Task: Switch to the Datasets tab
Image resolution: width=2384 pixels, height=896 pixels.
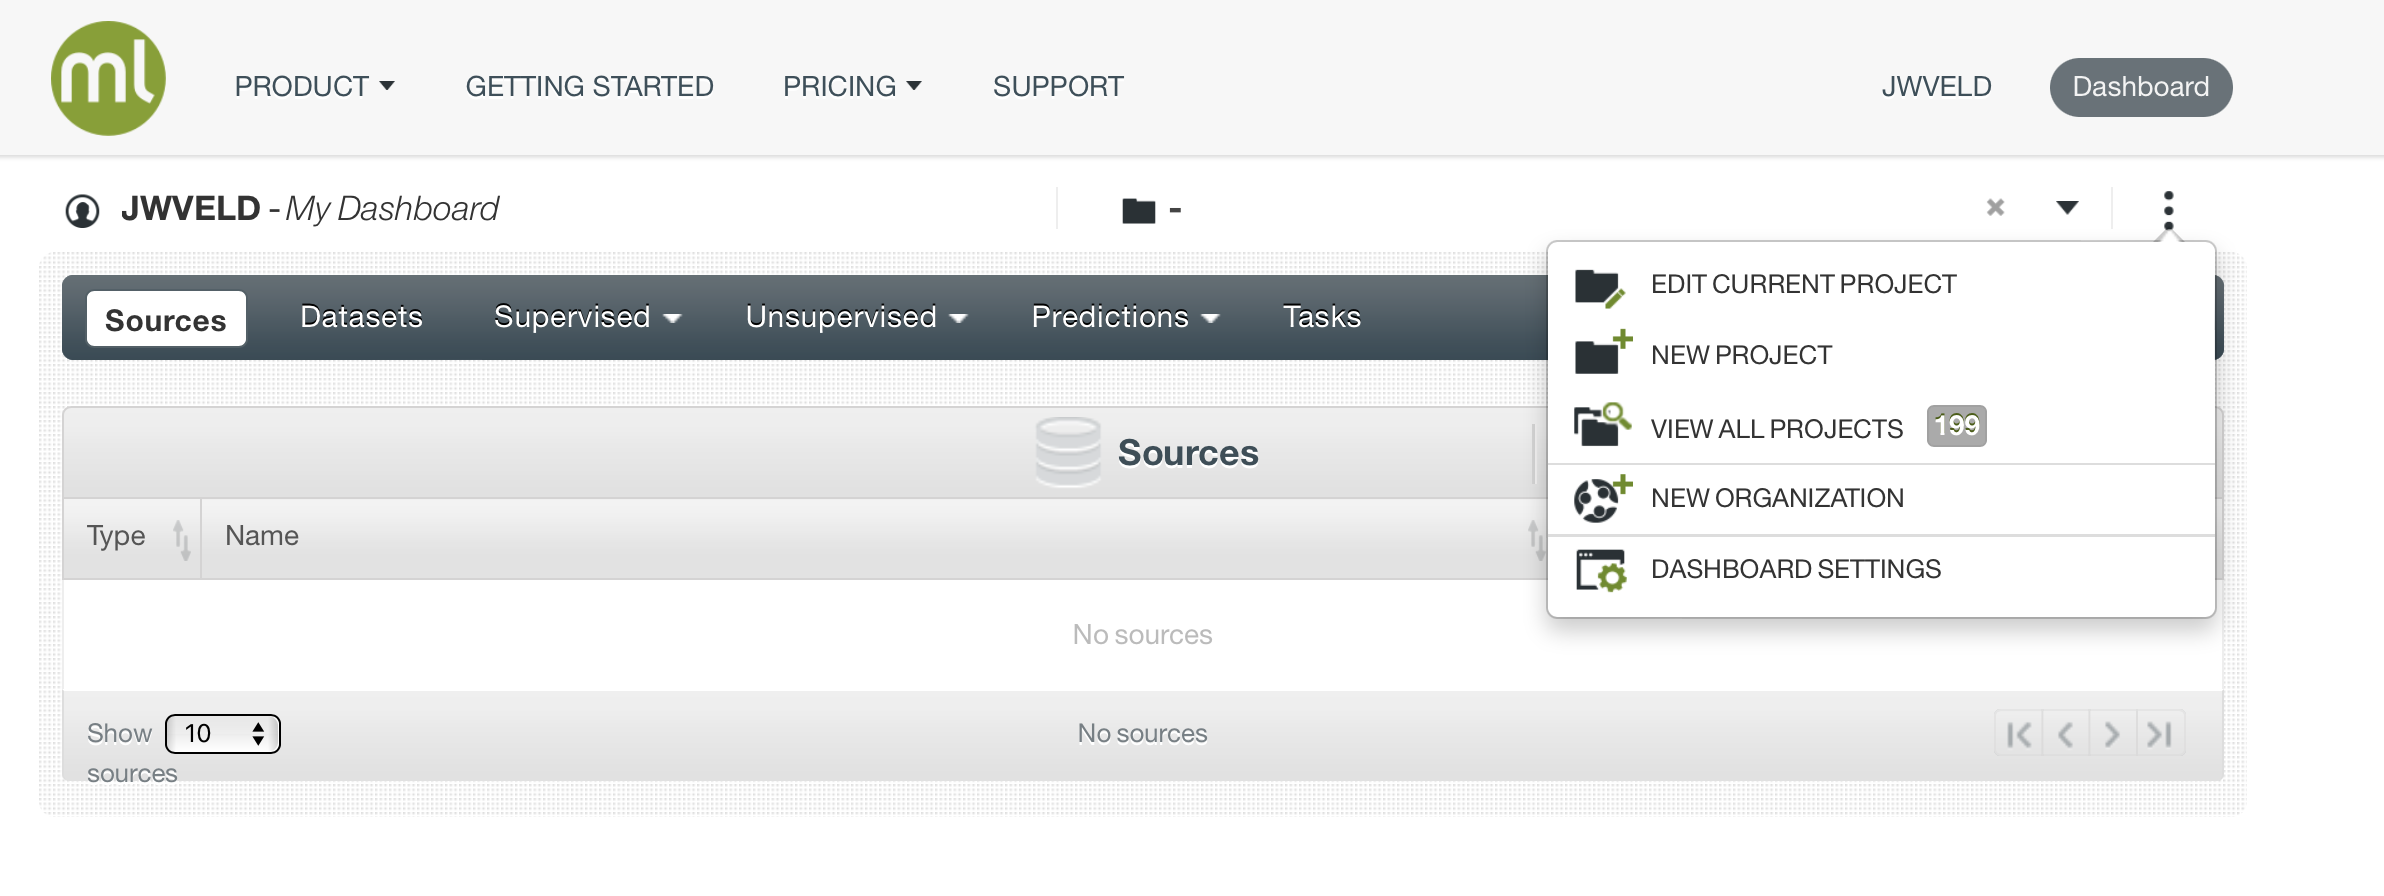Action: pos(361,317)
